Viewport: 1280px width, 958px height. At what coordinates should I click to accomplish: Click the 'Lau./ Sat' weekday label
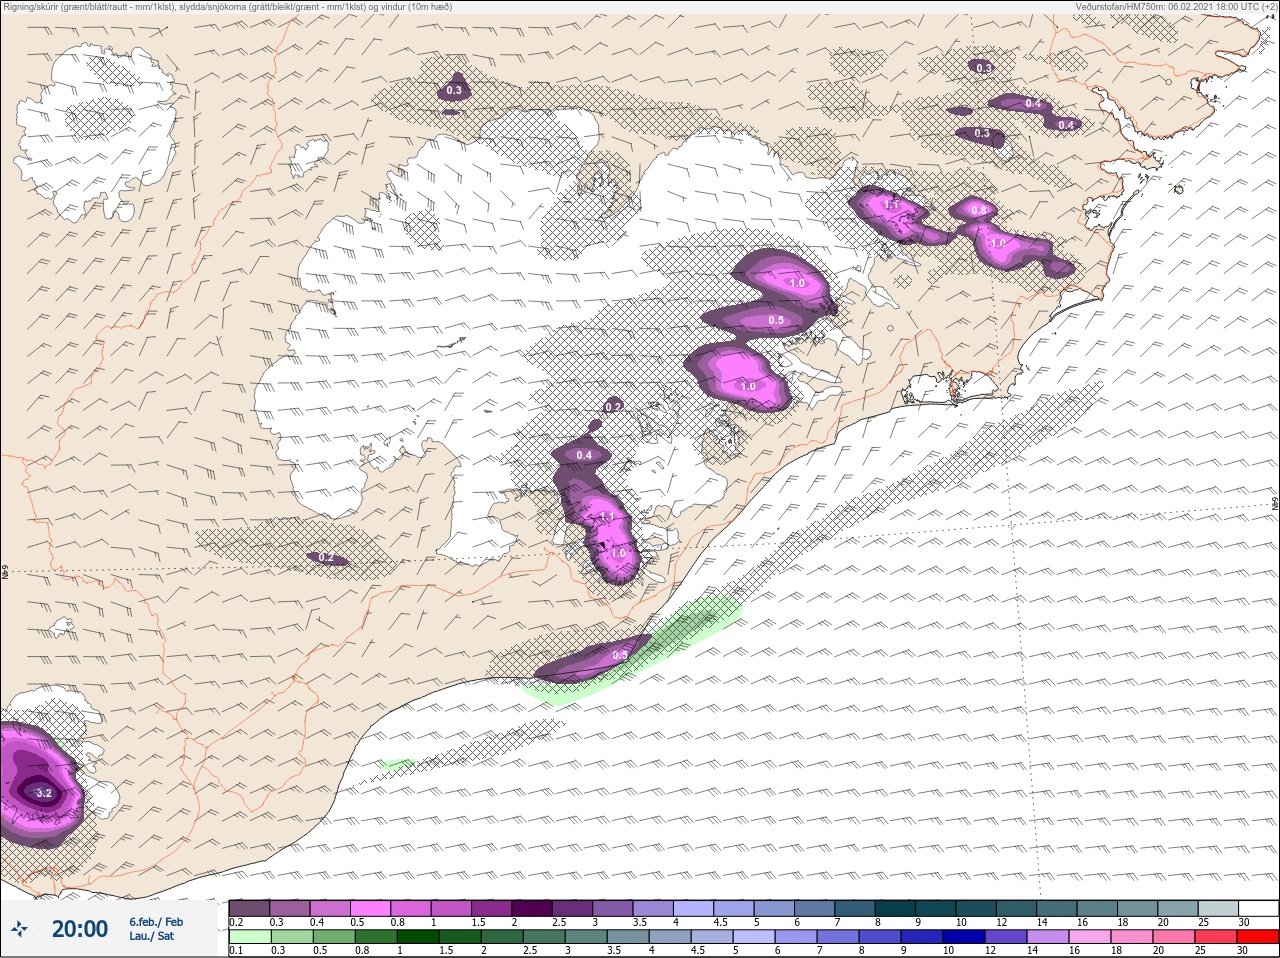tap(151, 936)
